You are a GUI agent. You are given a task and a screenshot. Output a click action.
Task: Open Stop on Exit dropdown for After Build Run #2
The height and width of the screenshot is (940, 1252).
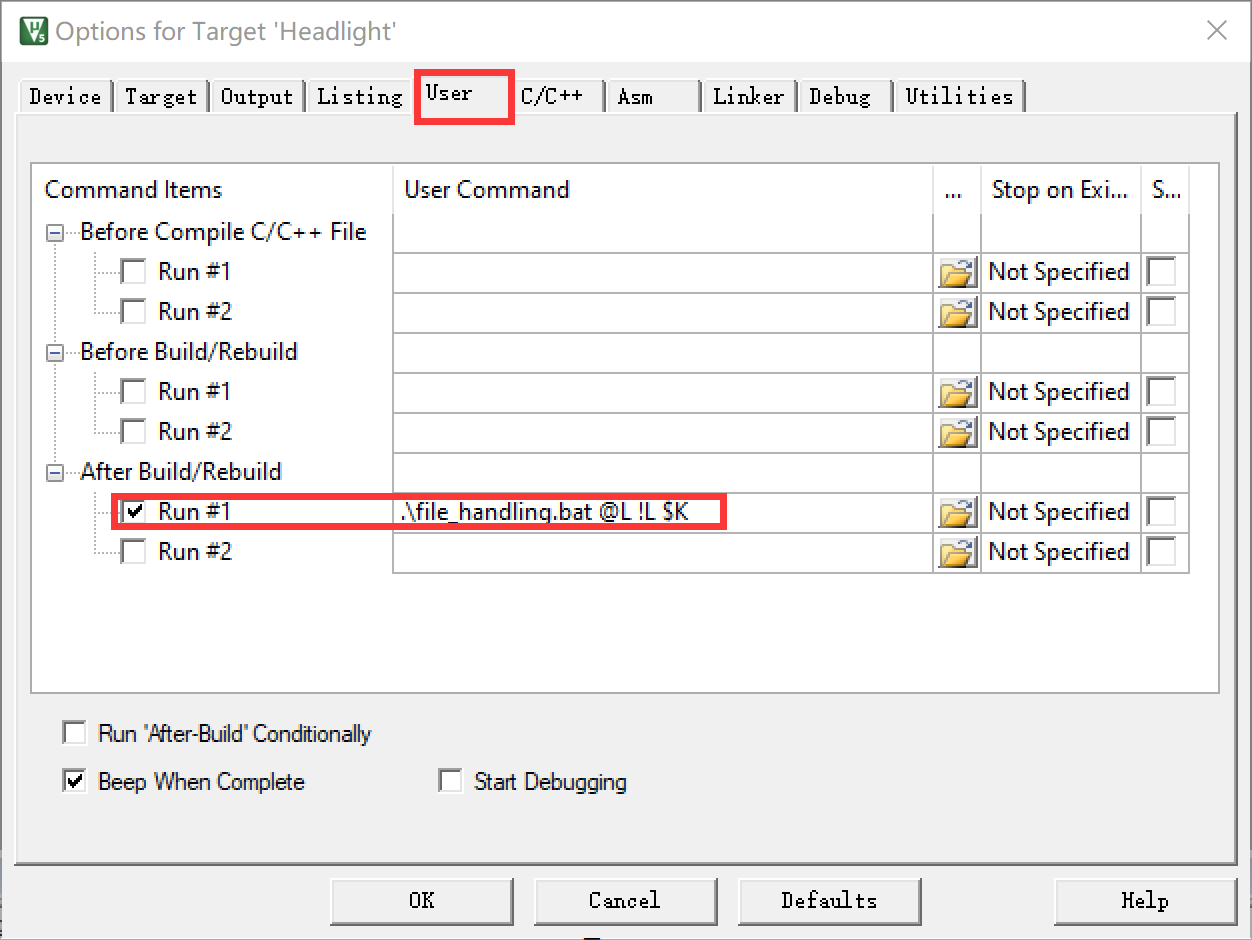[1060, 552]
